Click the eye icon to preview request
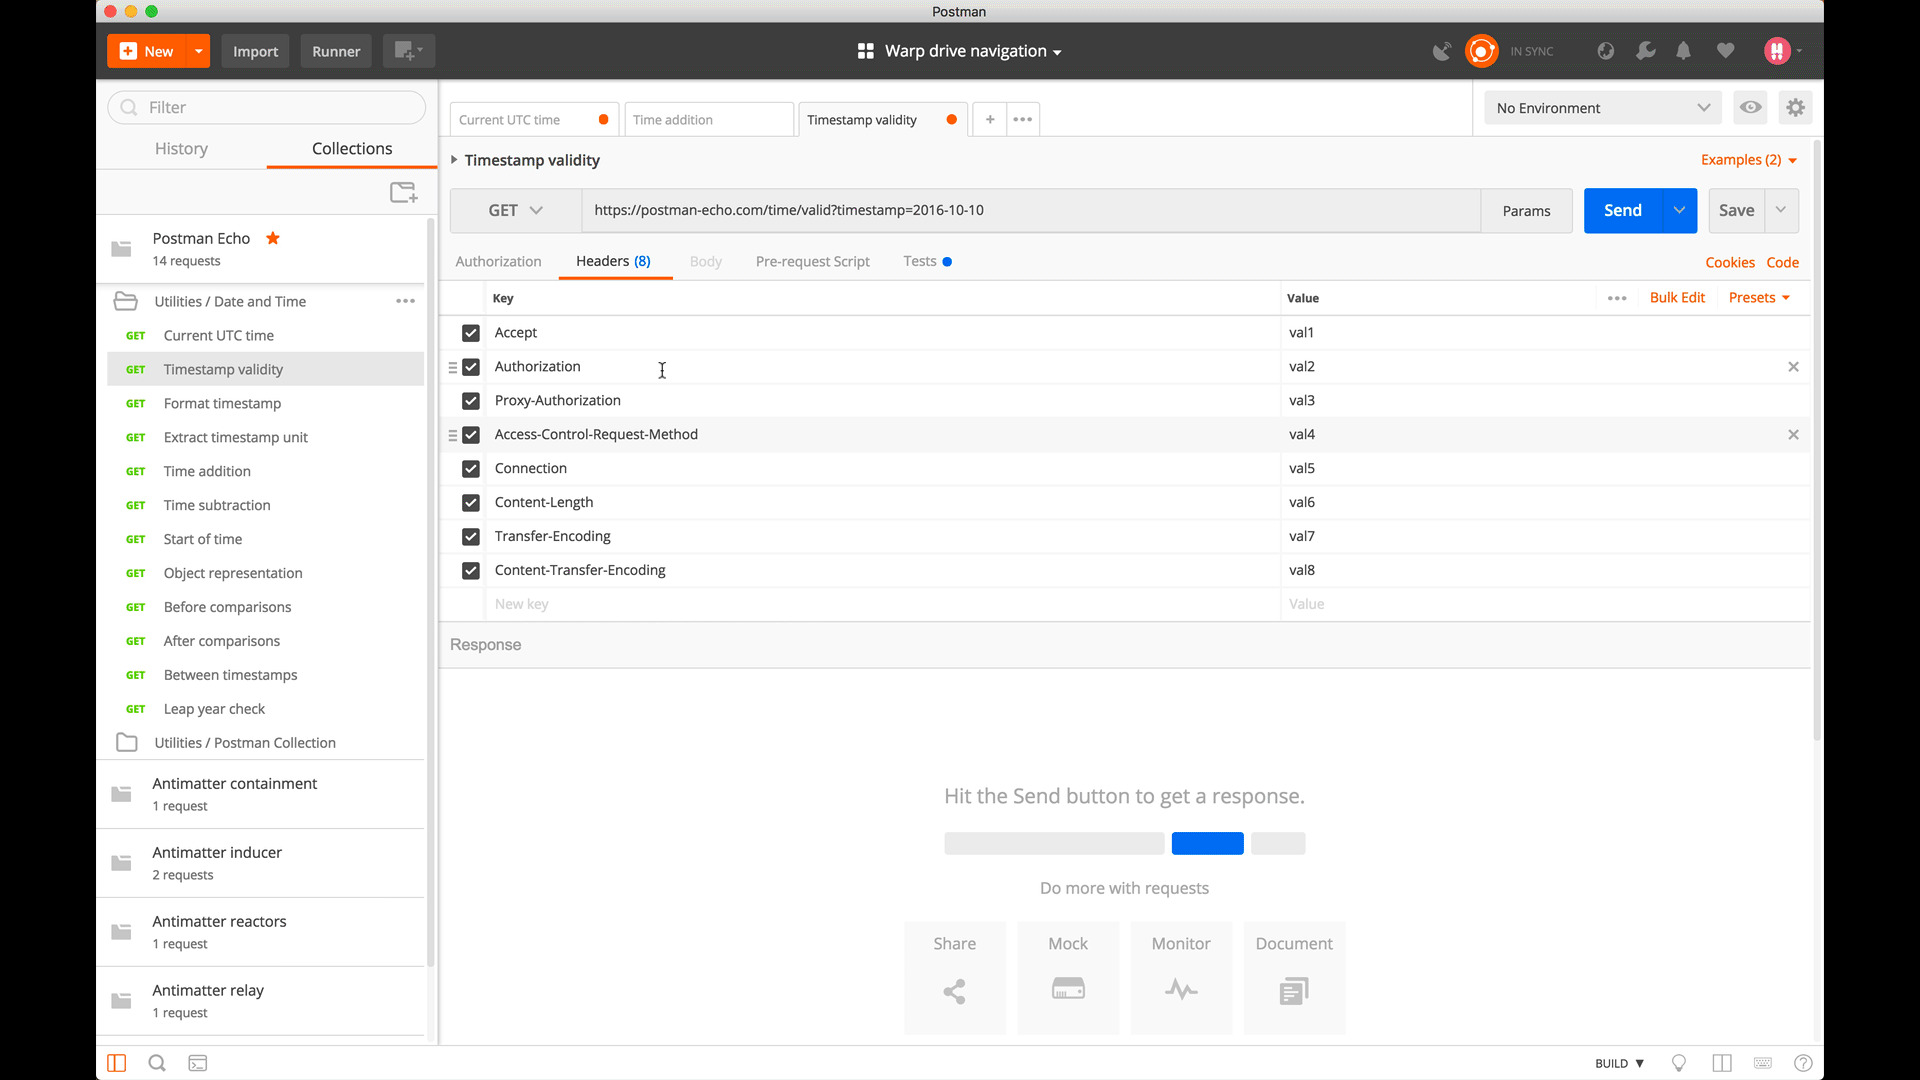 click(1751, 107)
